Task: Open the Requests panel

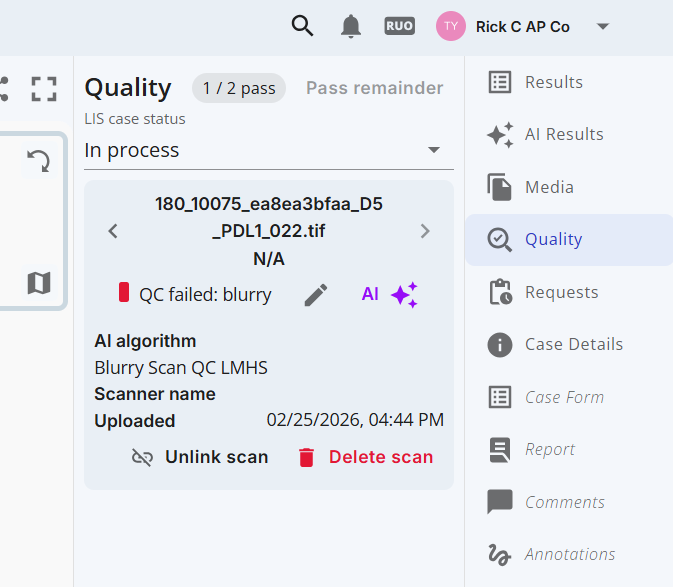Action: coord(561,292)
